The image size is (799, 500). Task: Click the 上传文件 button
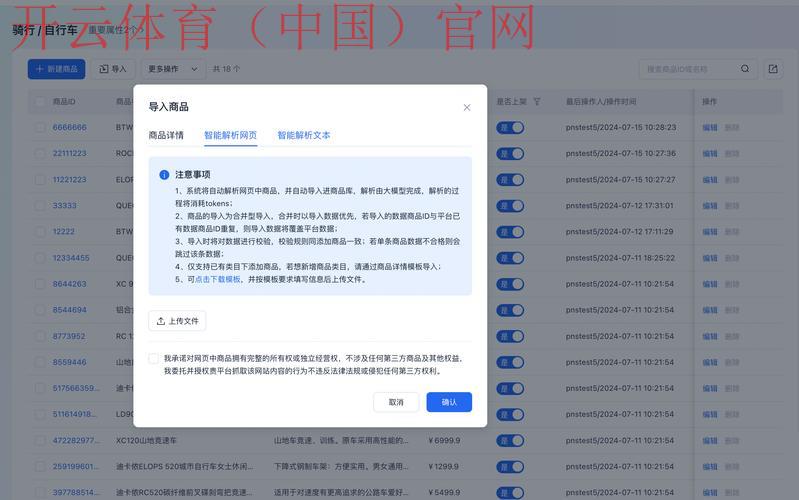coord(177,321)
